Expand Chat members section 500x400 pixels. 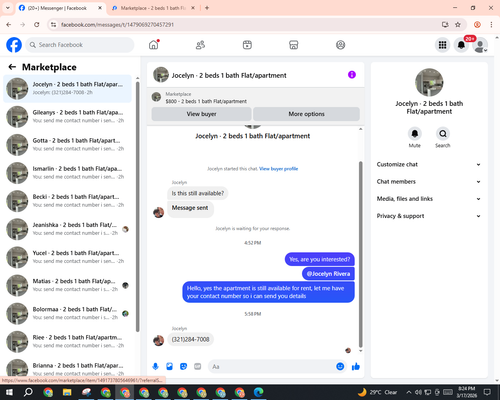point(429,182)
